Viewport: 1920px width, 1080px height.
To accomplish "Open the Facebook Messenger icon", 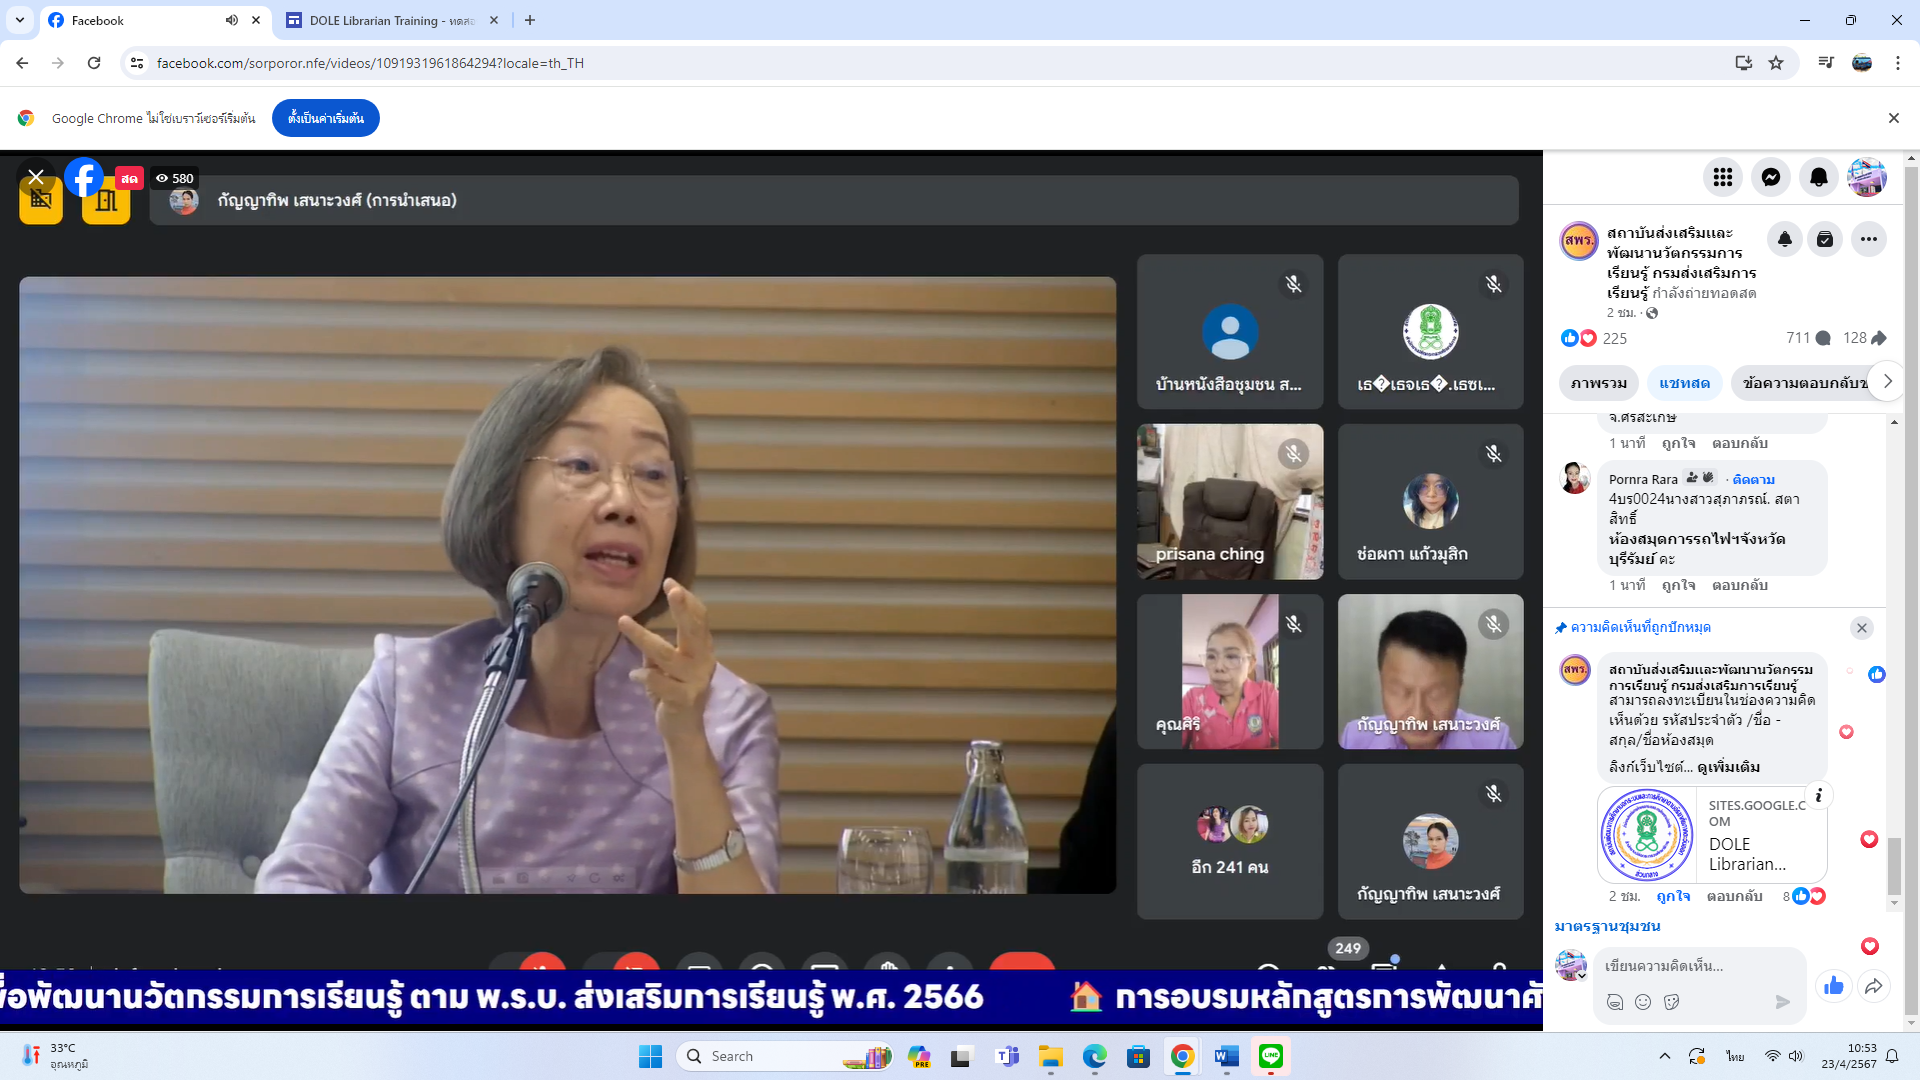I will pyautogui.click(x=1770, y=177).
